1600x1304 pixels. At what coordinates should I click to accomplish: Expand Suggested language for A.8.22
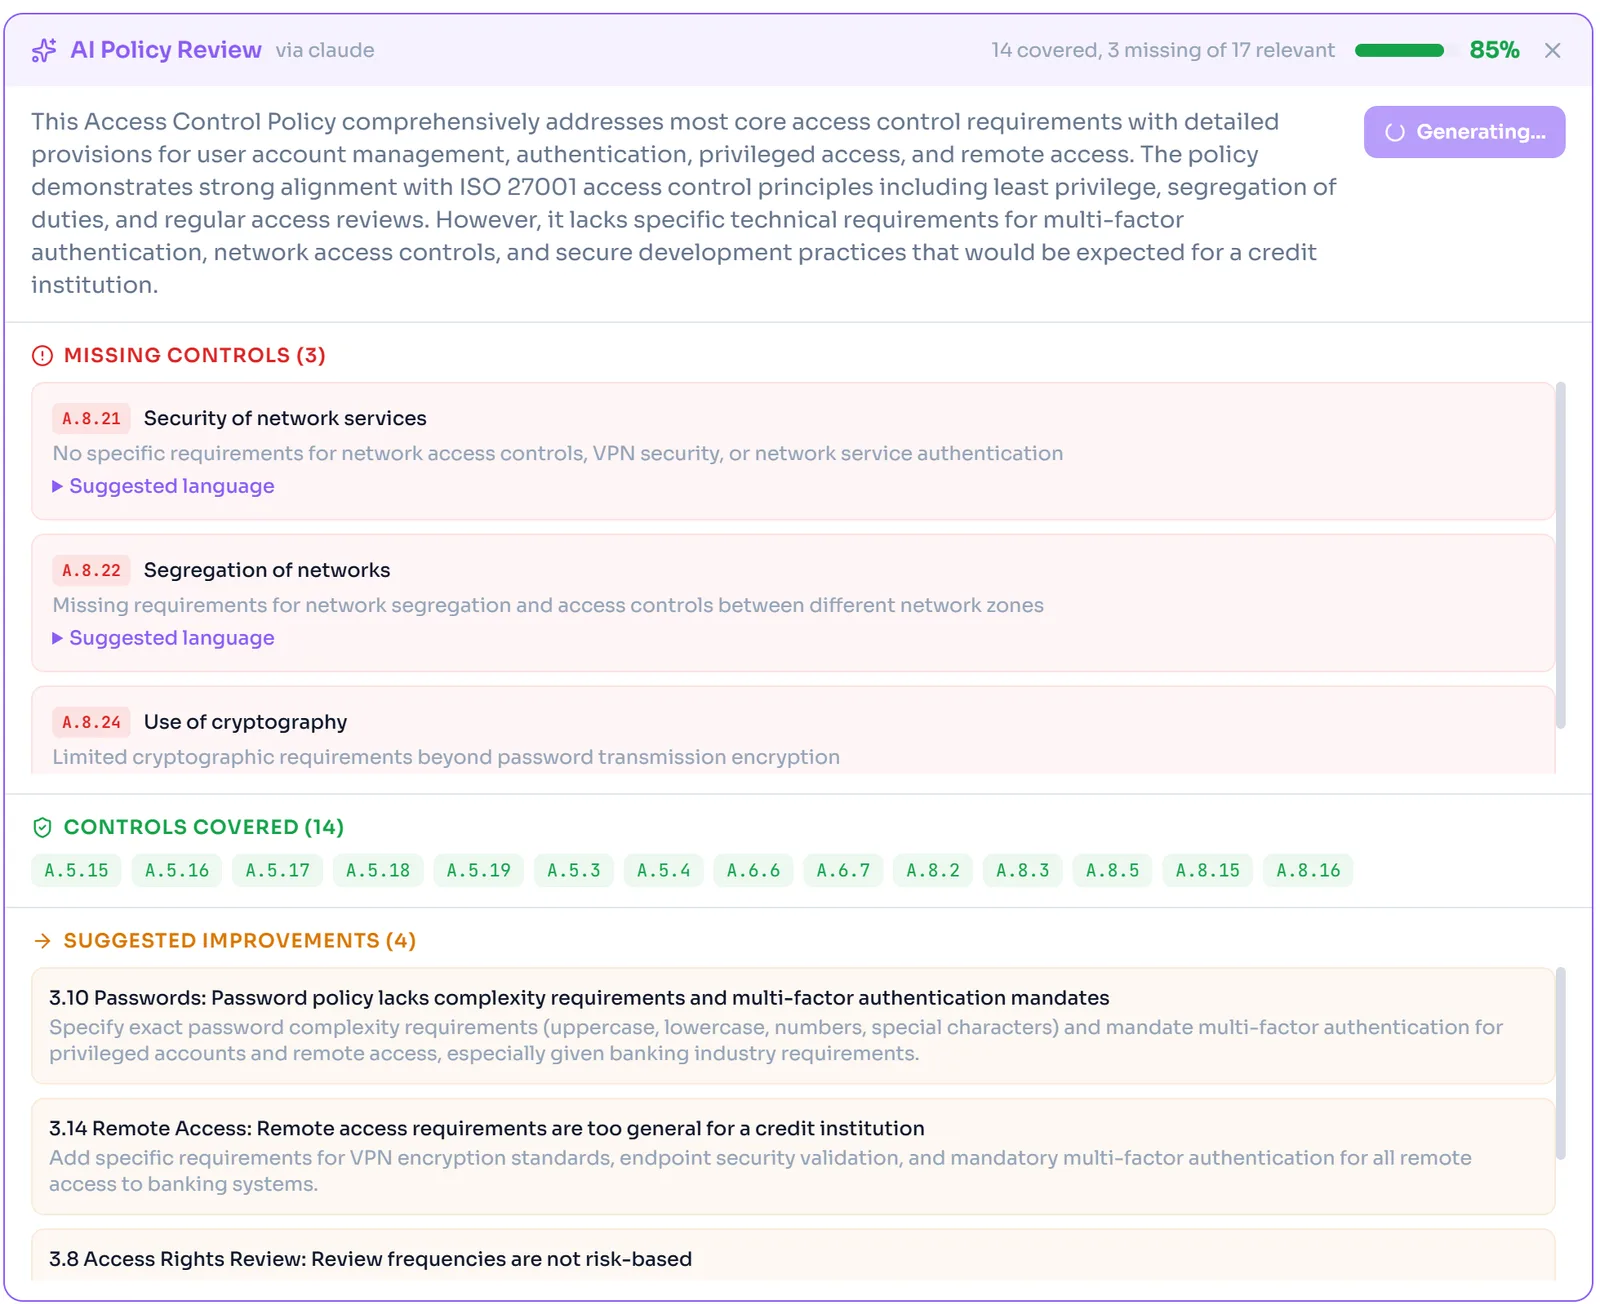pyautogui.click(x=163, y=638)
